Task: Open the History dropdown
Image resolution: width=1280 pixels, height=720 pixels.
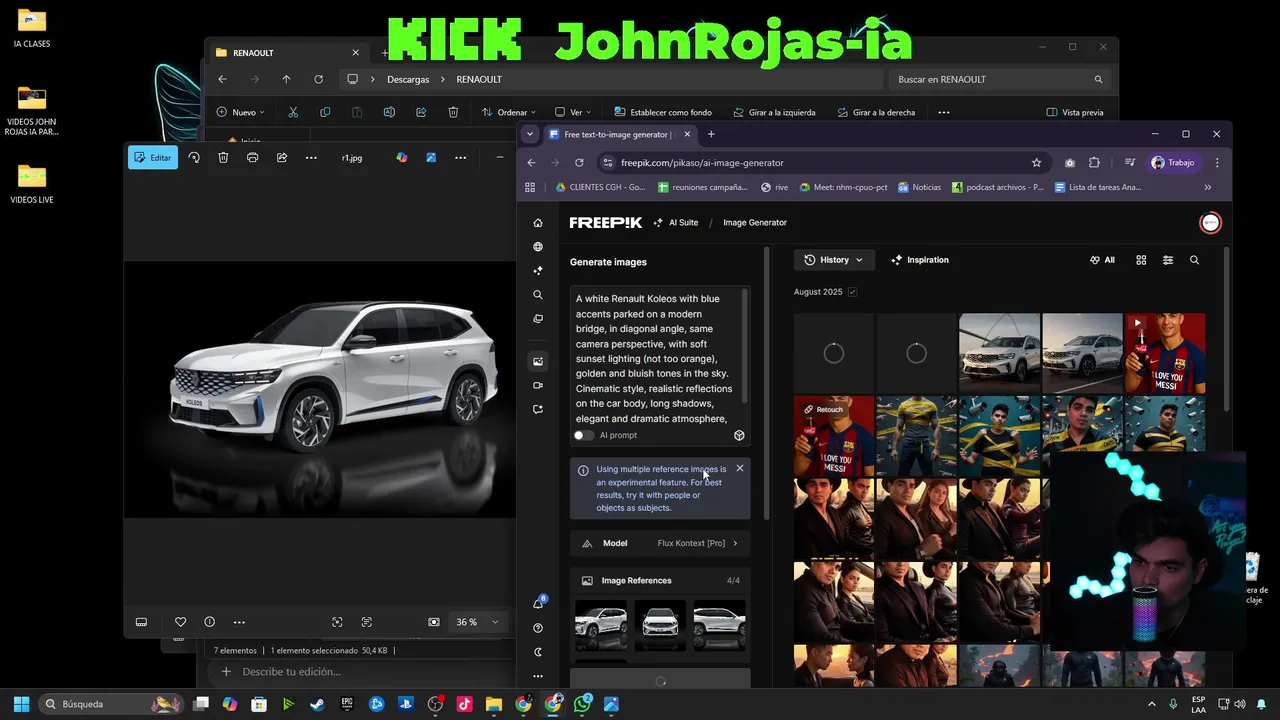Action: [x=834, y=260]
